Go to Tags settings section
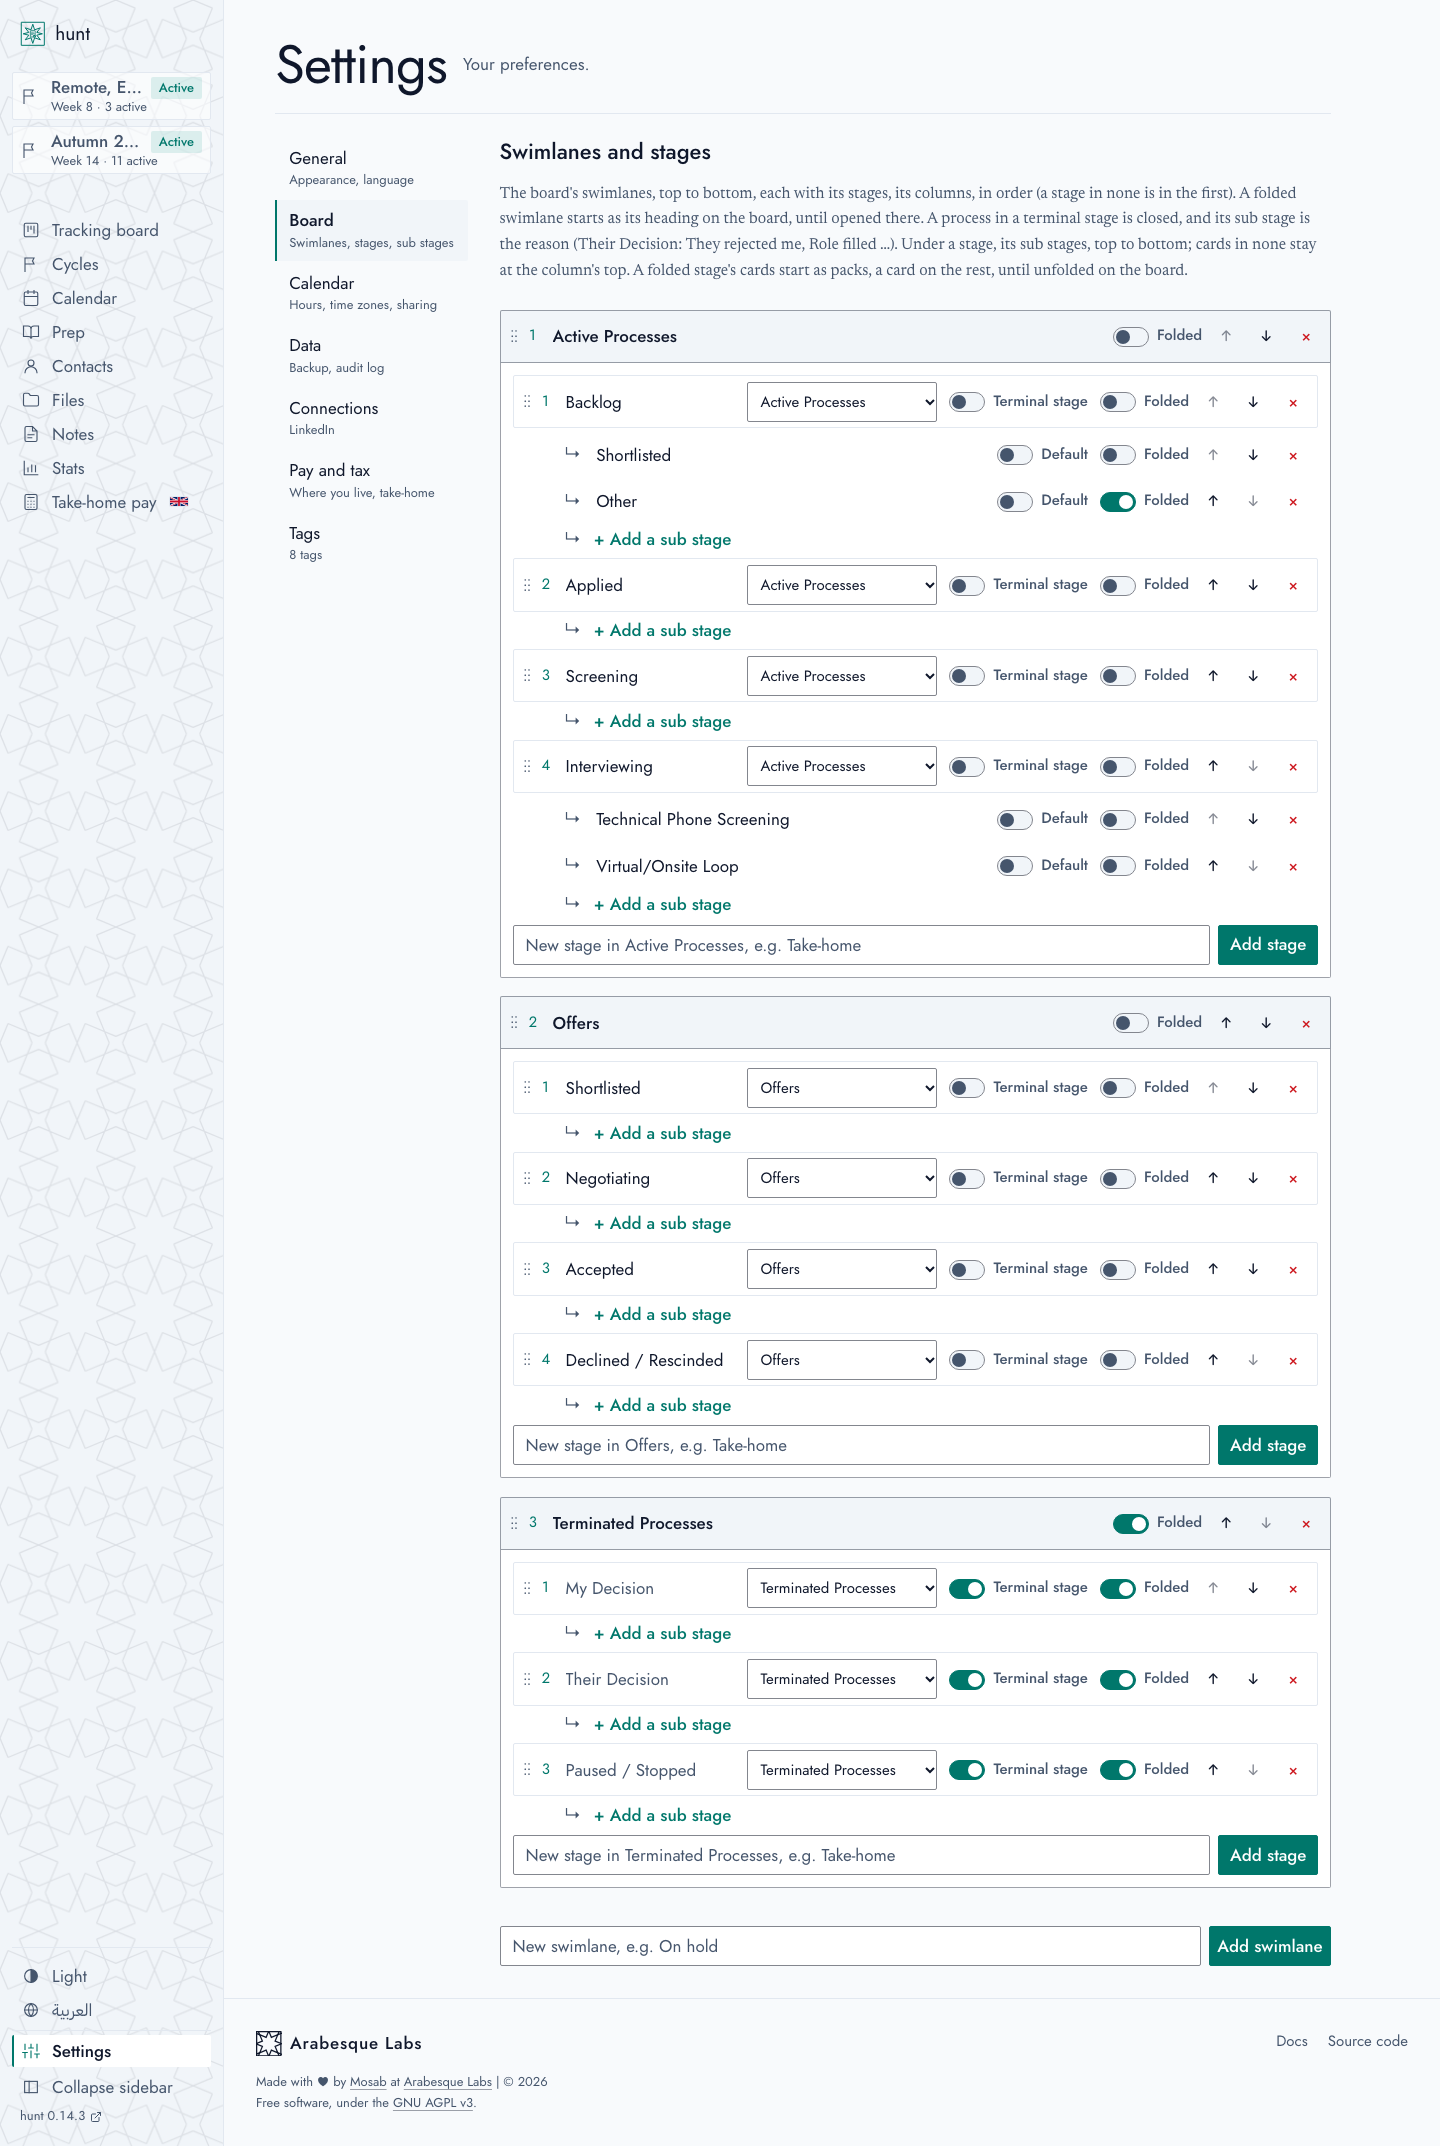1440x2146 pixels. point(371,543)
